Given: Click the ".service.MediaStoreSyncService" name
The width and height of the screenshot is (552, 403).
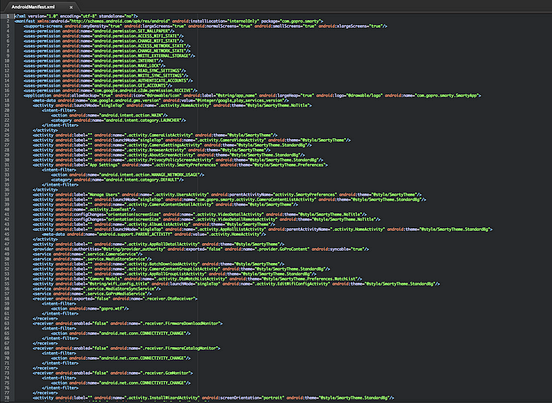Looking at the screenshot, I should tap(119, 289).
